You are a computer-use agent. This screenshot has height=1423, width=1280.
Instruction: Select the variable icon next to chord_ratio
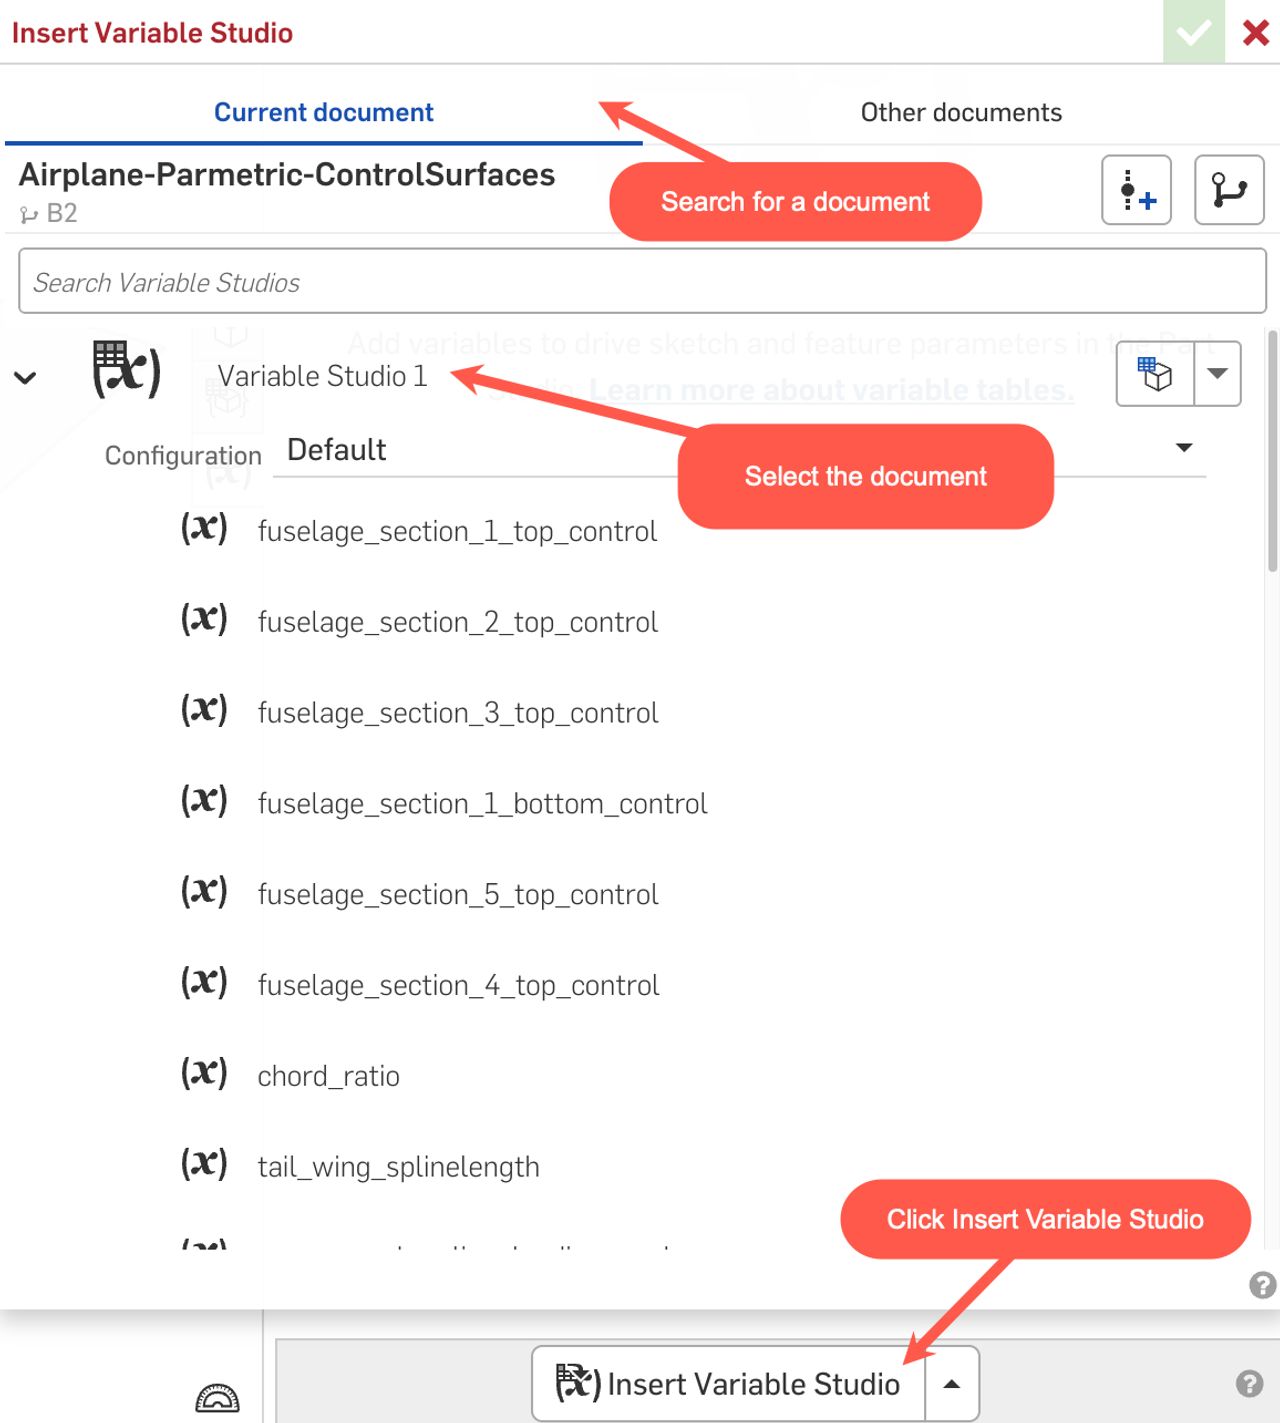pos(205,1073)
